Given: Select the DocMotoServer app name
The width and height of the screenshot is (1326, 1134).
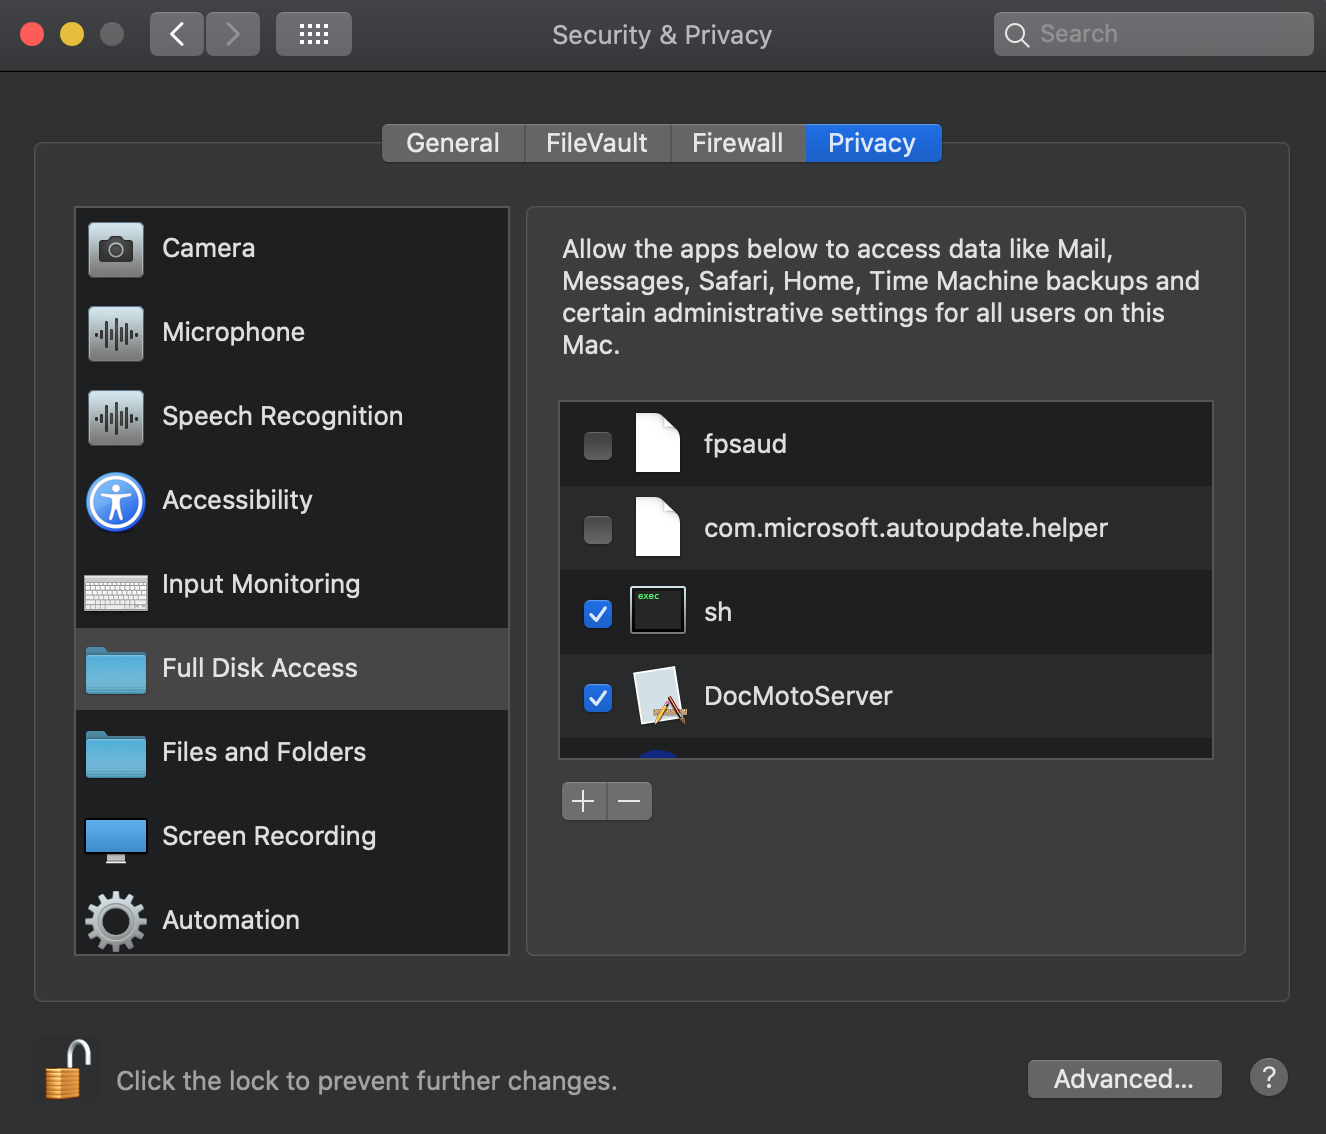Looking at the screenshot, I should coord(798,696).
